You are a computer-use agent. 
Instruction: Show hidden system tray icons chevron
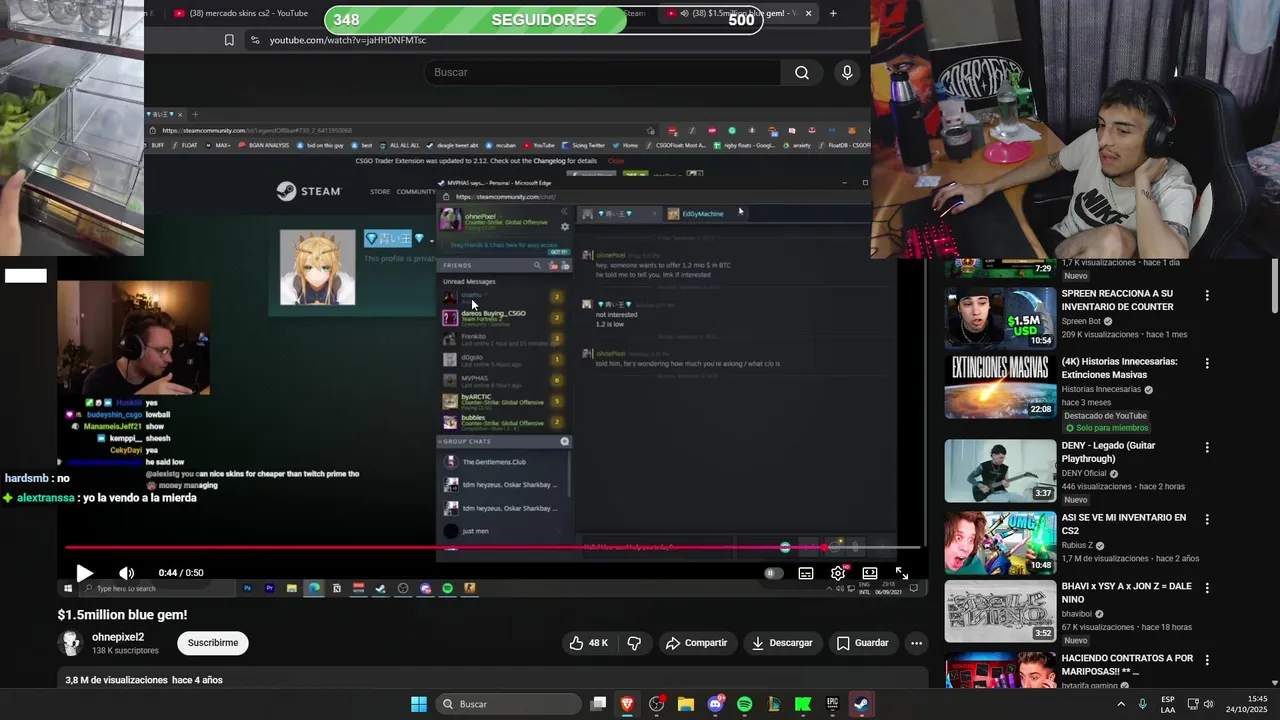point(1121,704)
